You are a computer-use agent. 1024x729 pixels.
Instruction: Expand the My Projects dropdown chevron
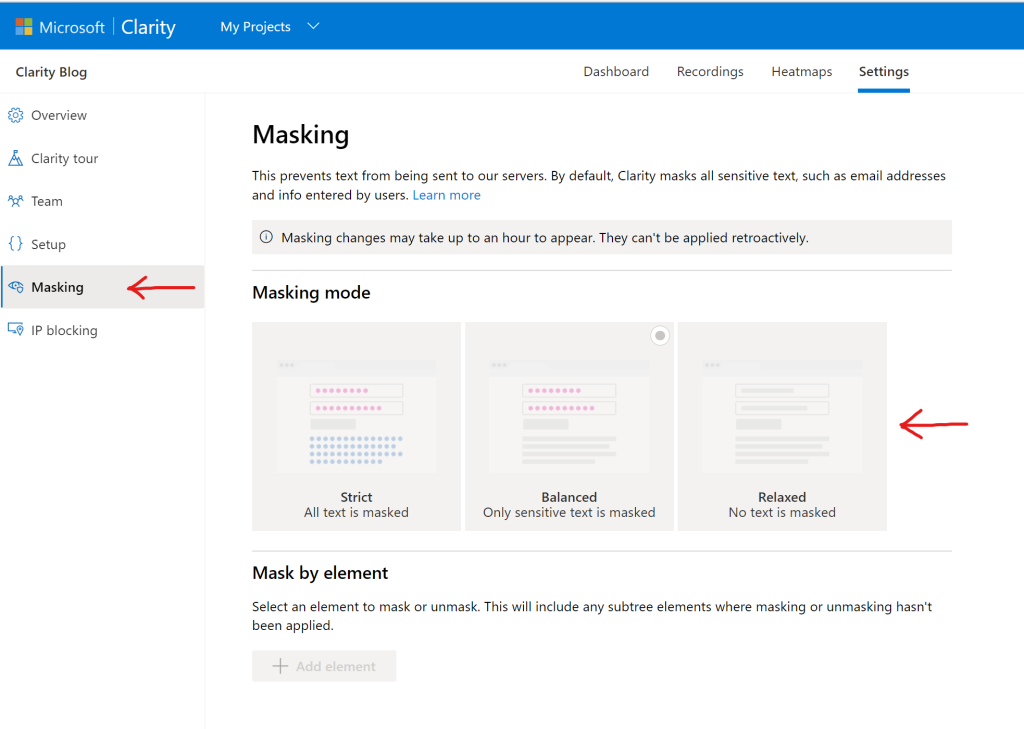tap(313, 26)
